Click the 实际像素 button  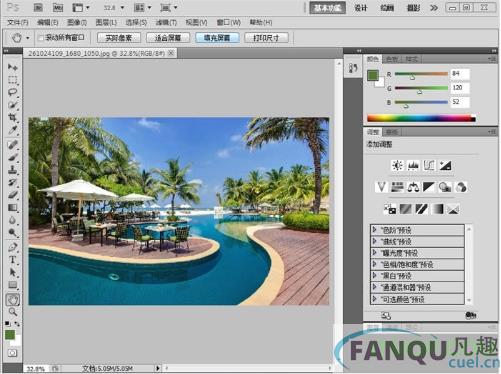click(x=119, y=38)
